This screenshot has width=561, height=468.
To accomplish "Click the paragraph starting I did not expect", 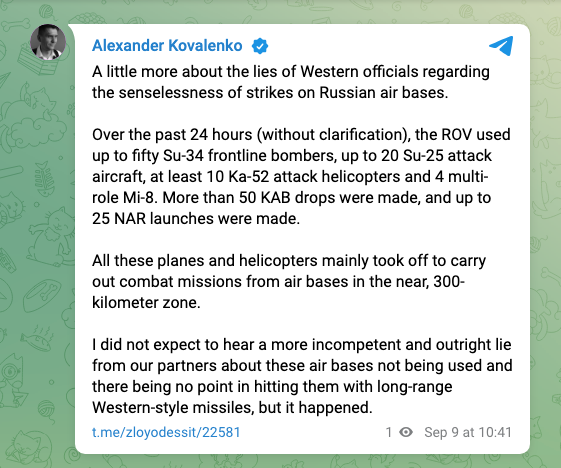I will click(x=302, y=376).
